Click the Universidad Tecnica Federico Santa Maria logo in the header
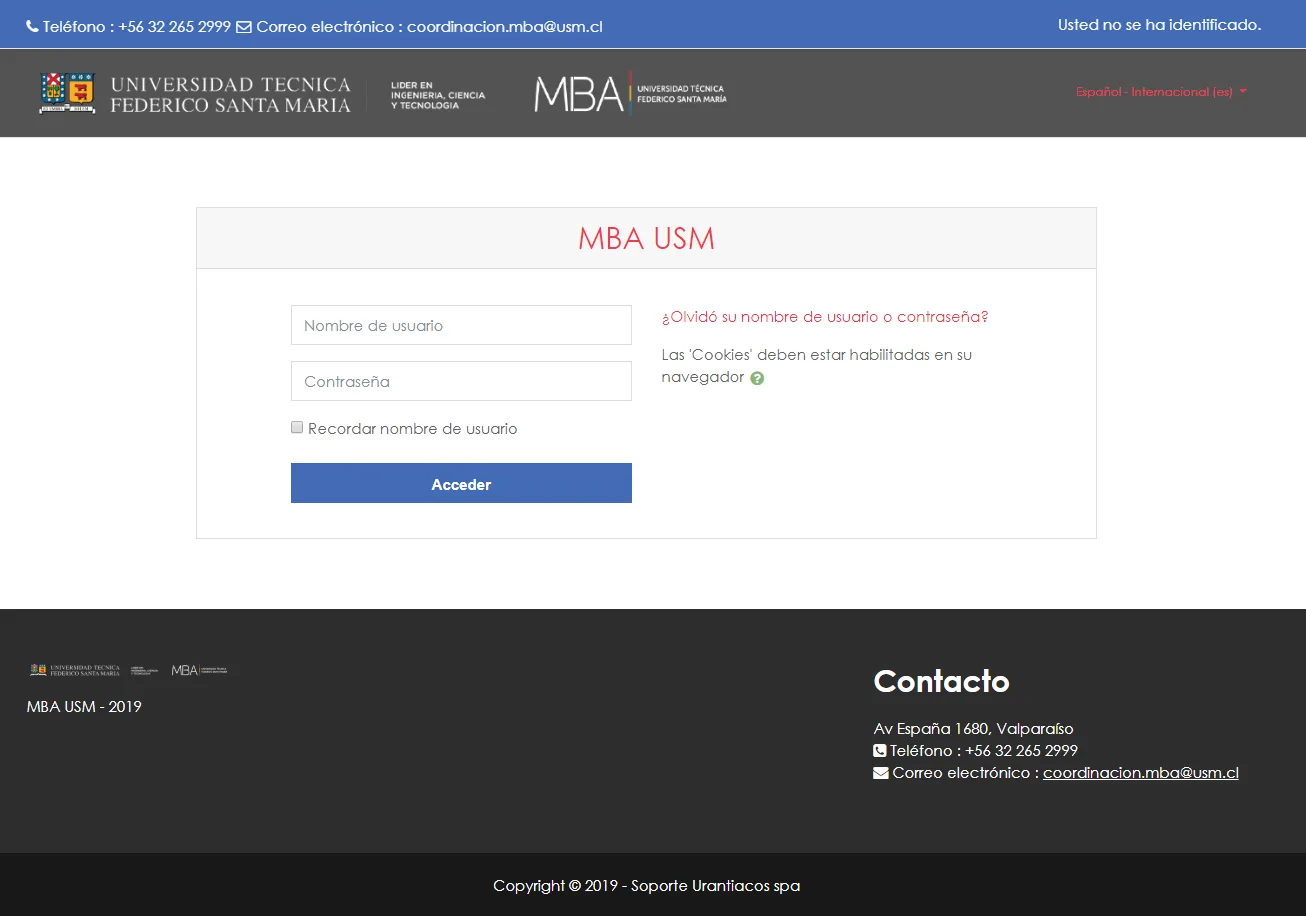Viewport: 1306px width, 916px height. (195, 93)
